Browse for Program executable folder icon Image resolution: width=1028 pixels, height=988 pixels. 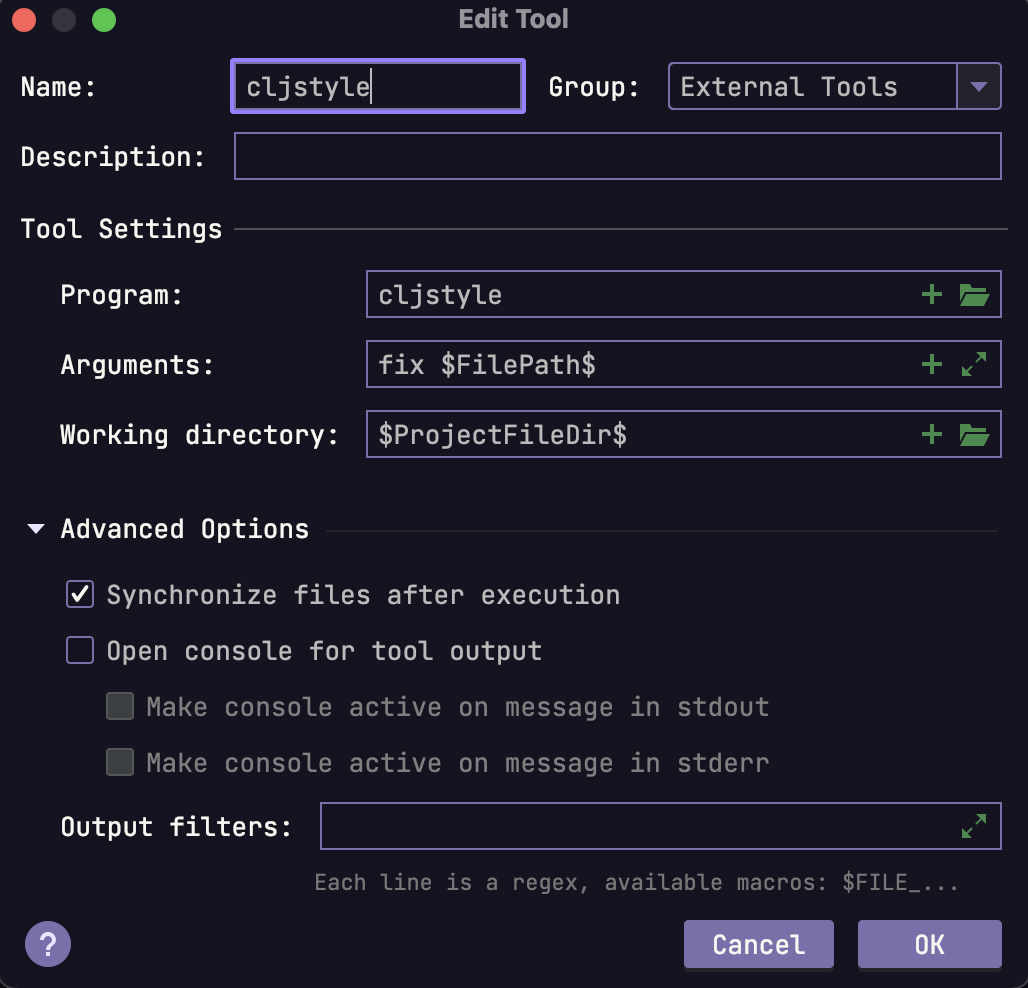[x=974, y=294]
